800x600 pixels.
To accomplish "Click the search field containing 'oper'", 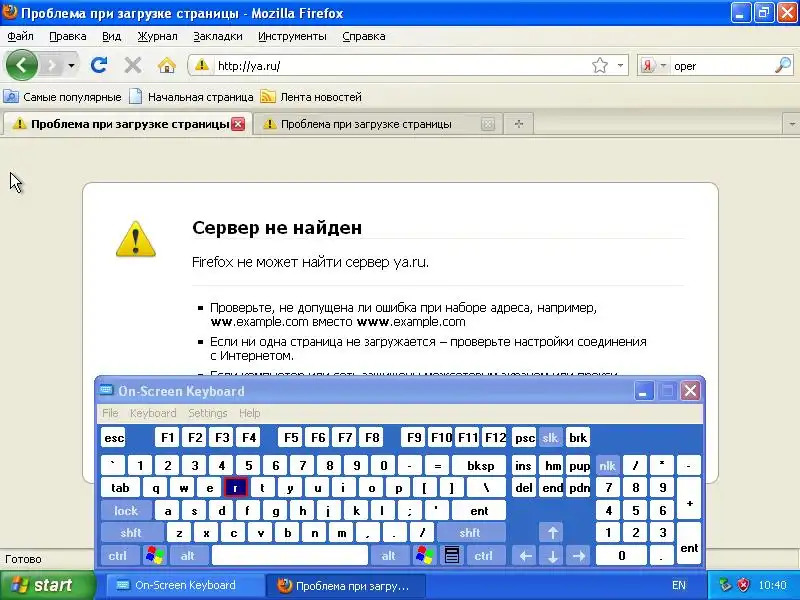I will (x=722, y=65).
